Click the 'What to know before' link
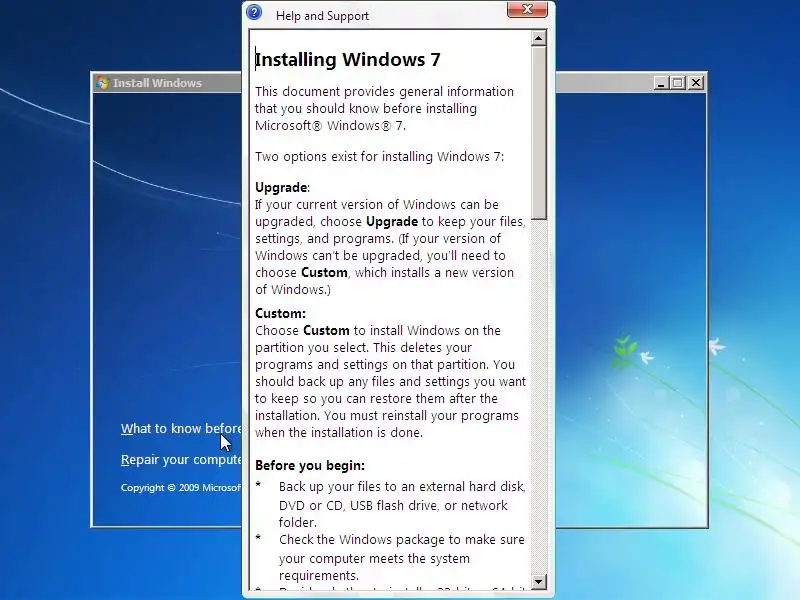Screen dimensions: 800x600 click(x=181, y=429)
